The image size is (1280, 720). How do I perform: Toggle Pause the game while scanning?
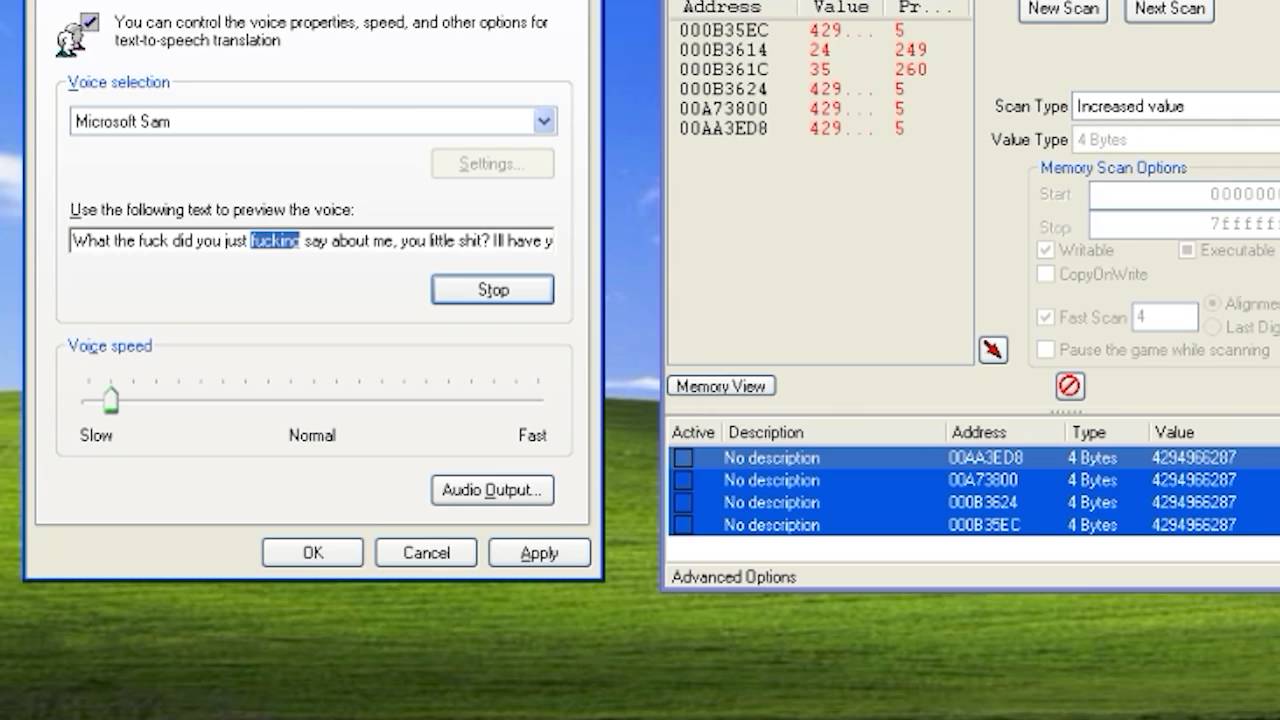coord(1046,350)
